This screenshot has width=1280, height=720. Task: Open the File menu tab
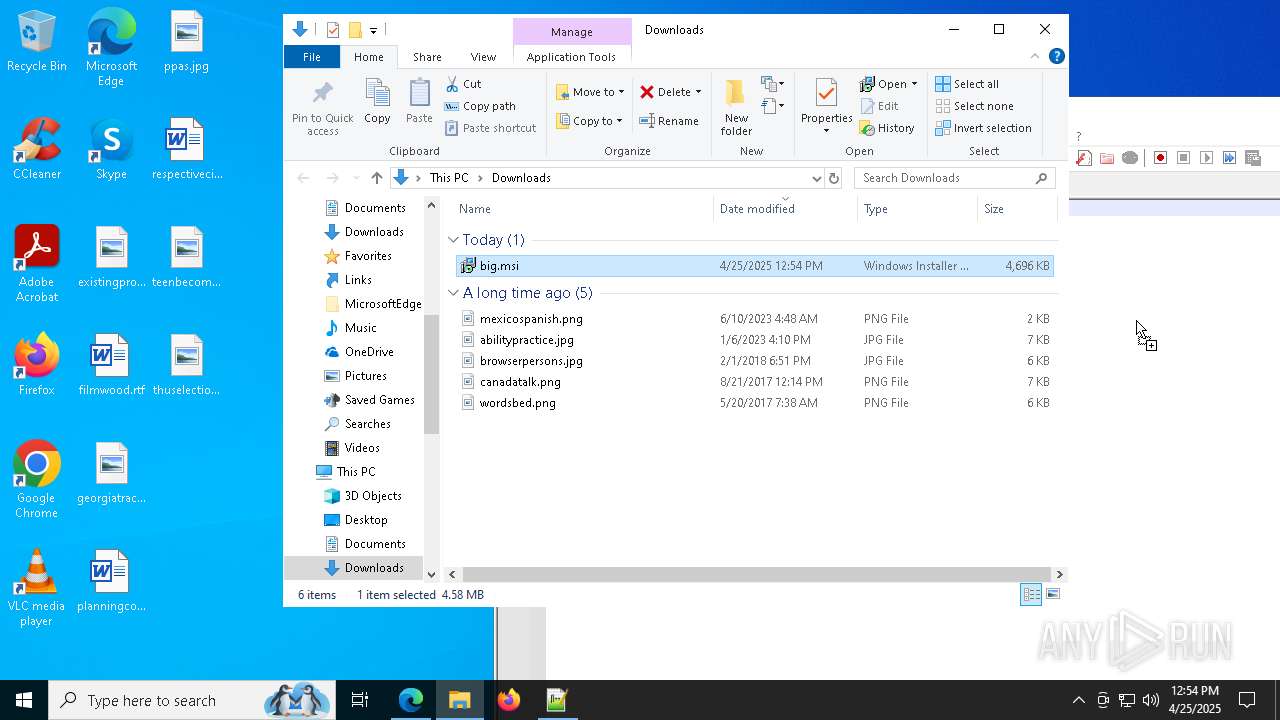click(312, 57)
